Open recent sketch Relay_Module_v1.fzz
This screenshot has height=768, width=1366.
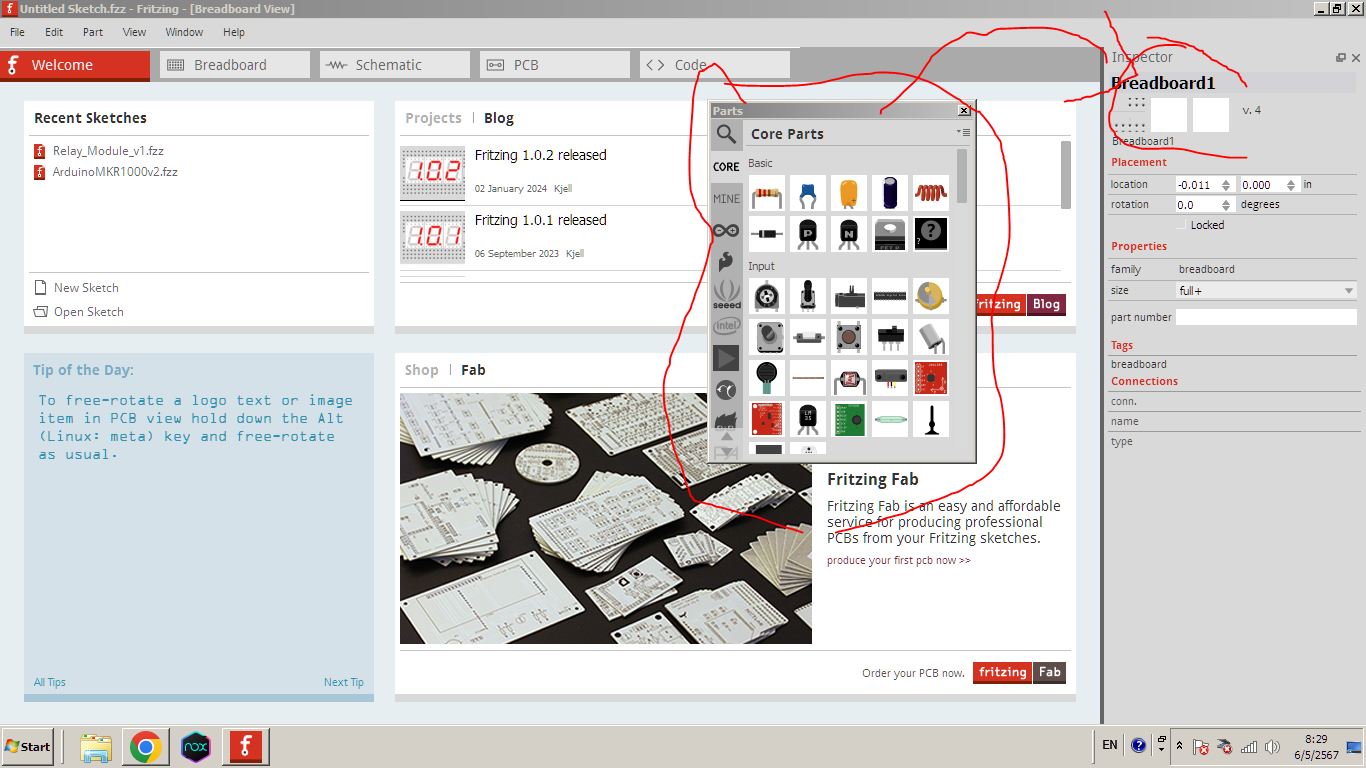[x=108, y=151]
